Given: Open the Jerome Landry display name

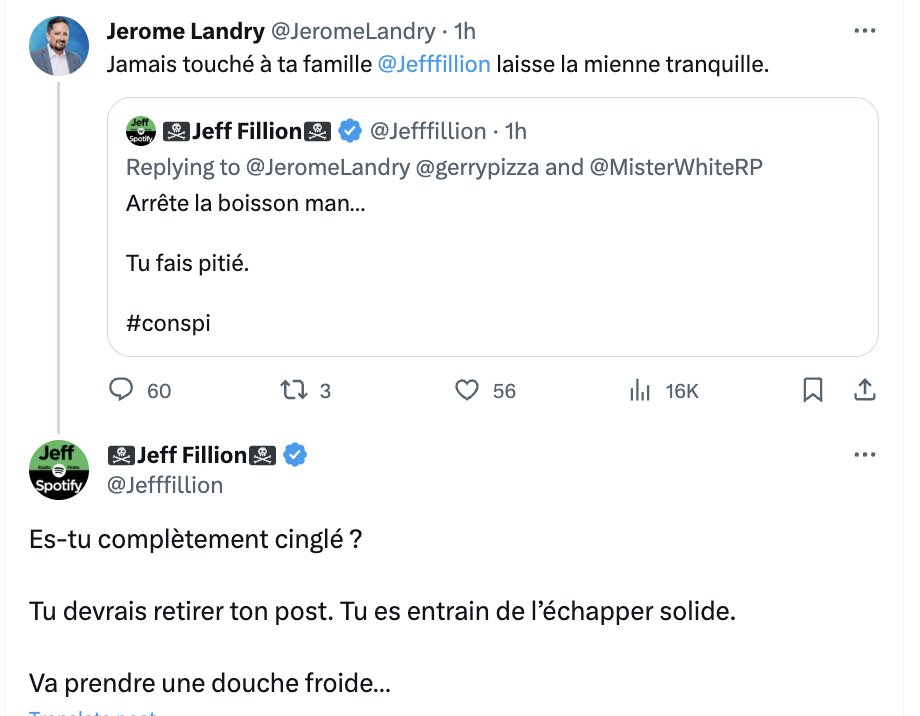Looking at the screenshot, I should tap(185, 31).
